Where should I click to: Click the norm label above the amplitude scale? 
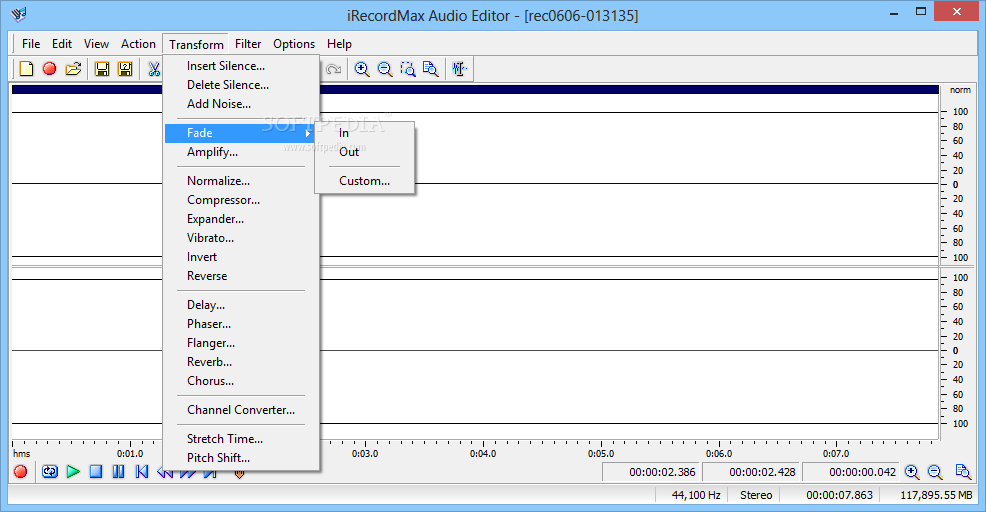coord(960,90)
